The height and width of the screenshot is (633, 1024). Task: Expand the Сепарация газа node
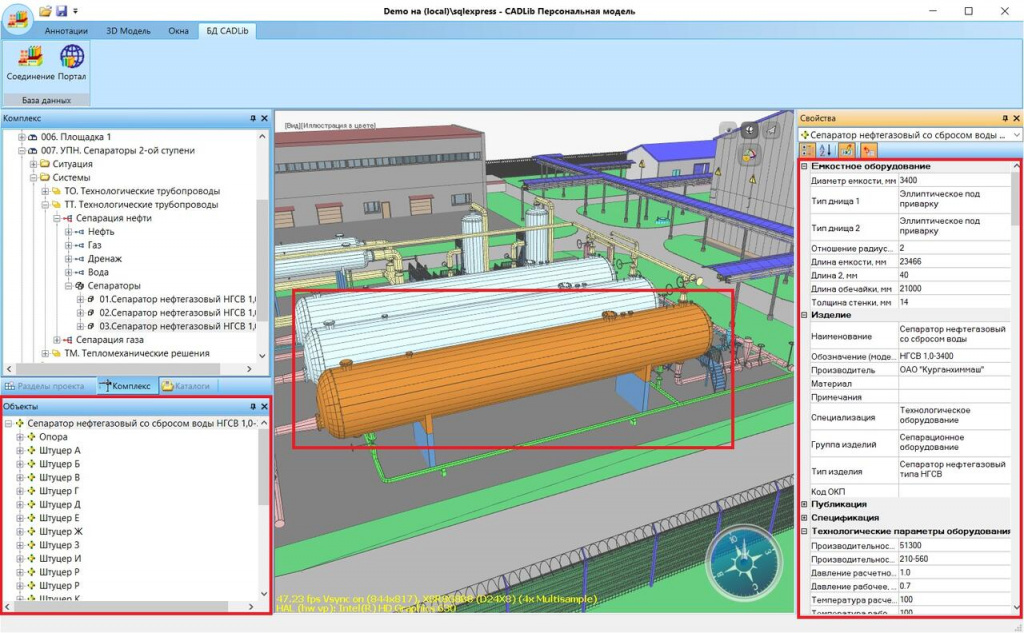click(57, 340)
